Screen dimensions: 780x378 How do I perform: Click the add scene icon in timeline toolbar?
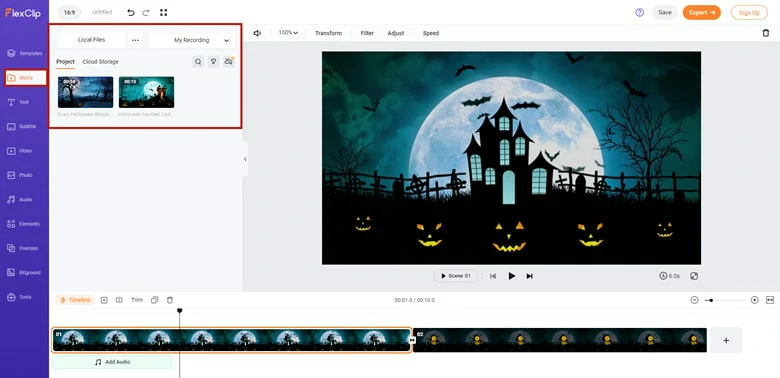(104, 300)
